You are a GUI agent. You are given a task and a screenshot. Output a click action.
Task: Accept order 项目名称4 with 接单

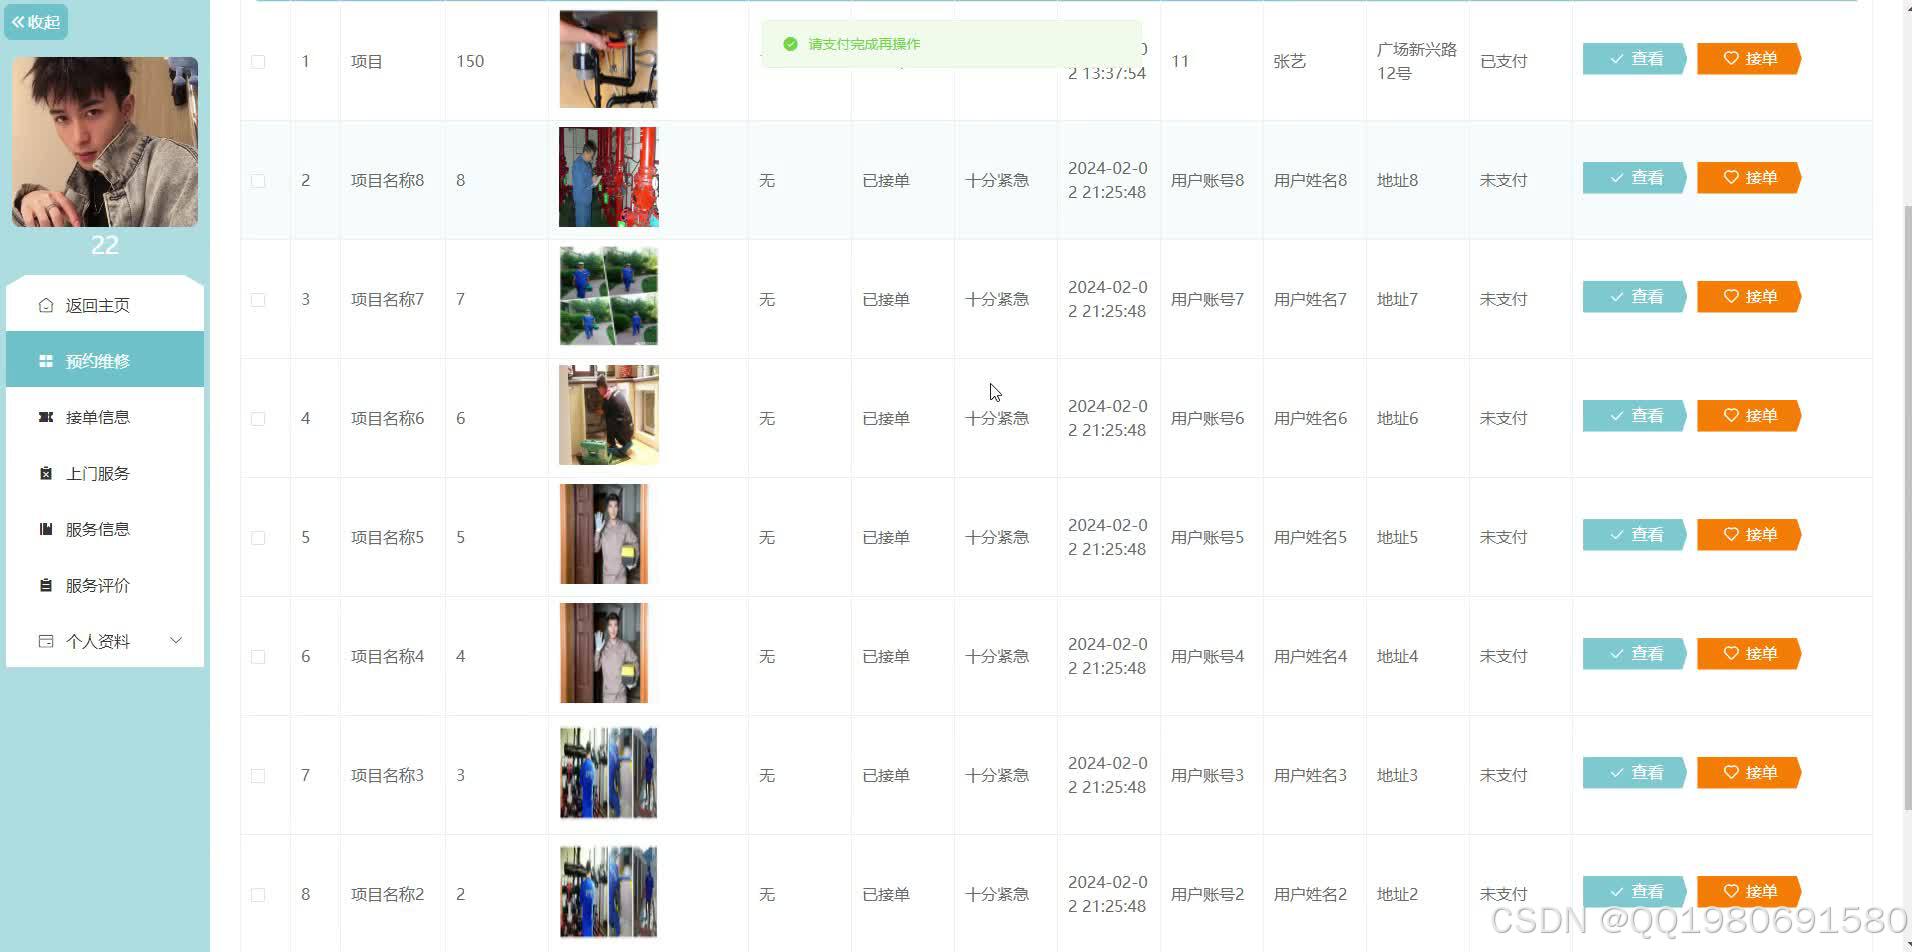(x=1749, y=654)
